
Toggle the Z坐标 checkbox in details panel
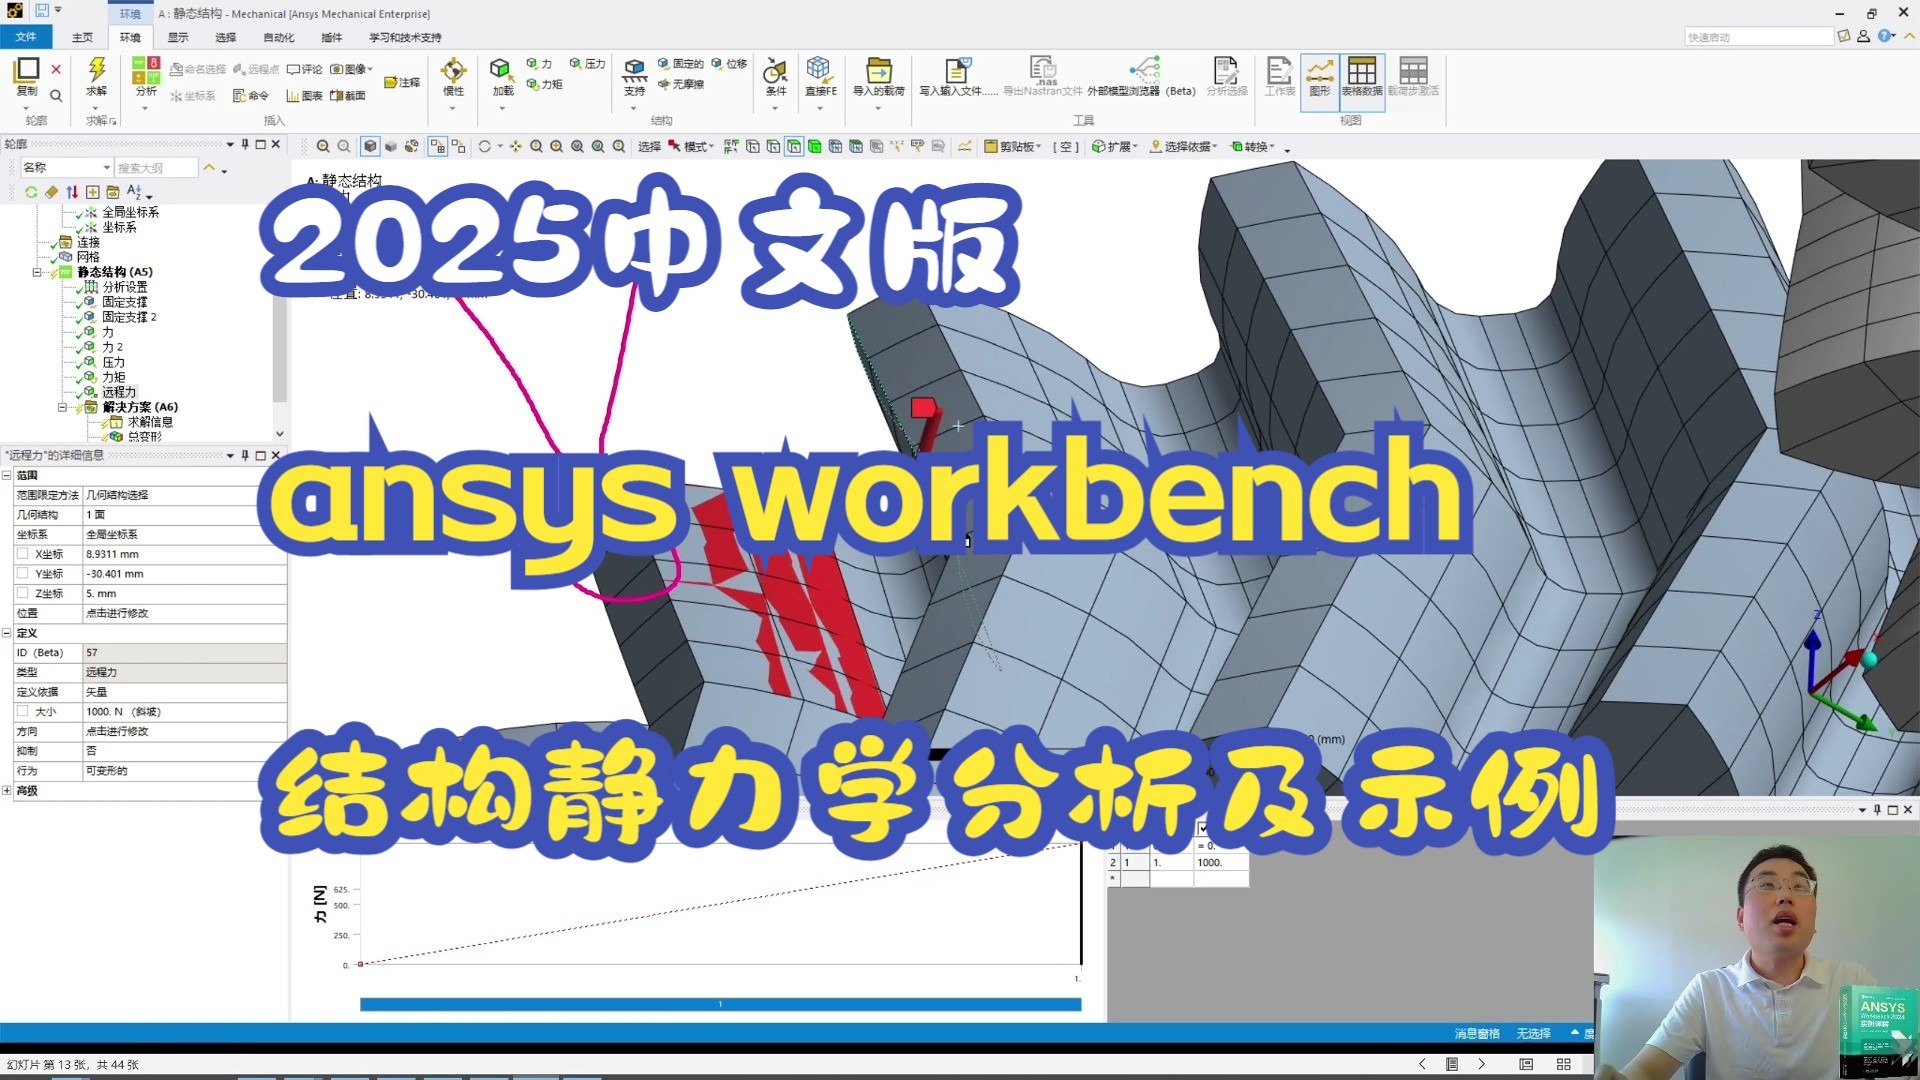(x=23, y=593)
